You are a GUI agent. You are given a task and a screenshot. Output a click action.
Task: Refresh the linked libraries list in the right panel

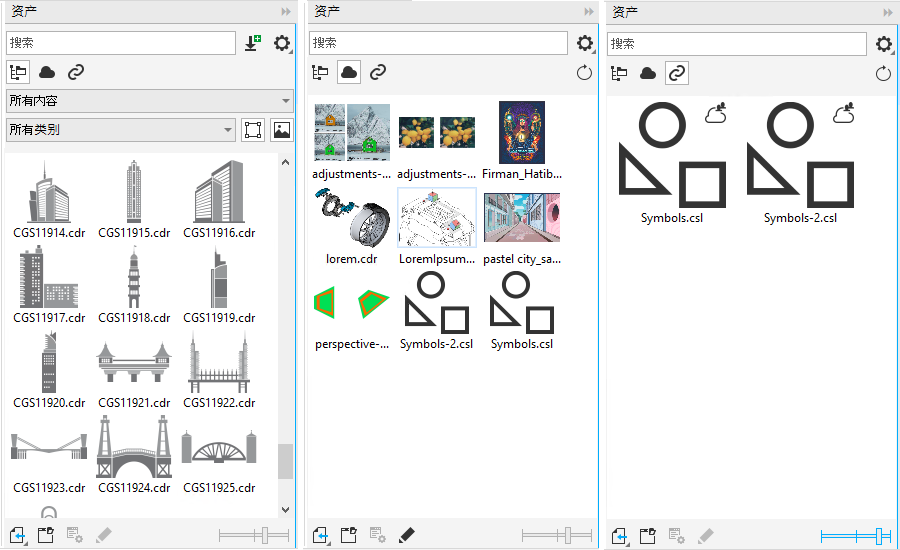pyautogui.click(x=883, y=73)
